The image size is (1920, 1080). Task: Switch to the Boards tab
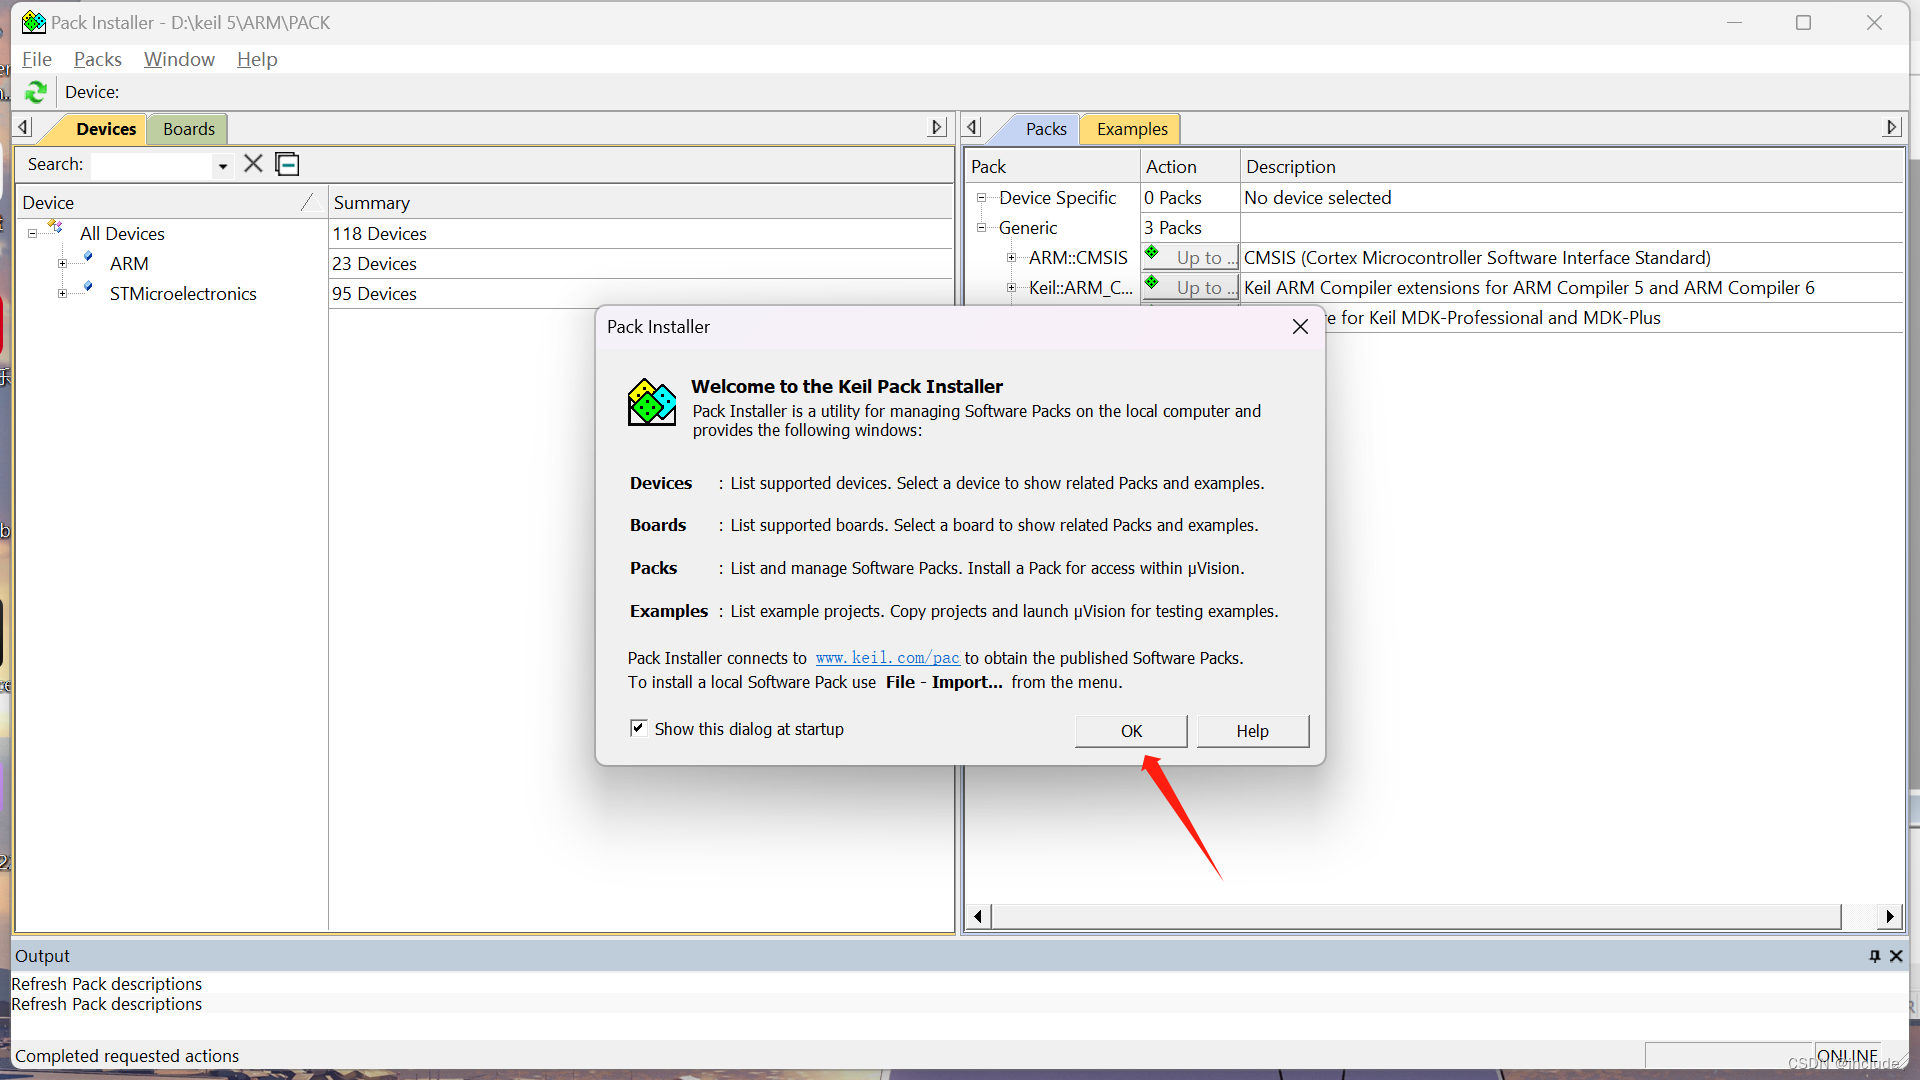pos(189,129)
